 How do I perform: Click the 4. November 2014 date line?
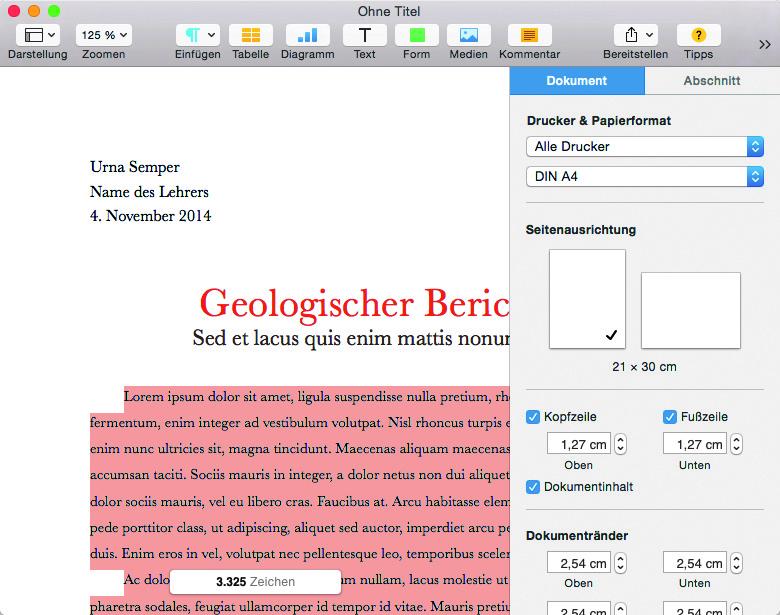tap(150, 216)
